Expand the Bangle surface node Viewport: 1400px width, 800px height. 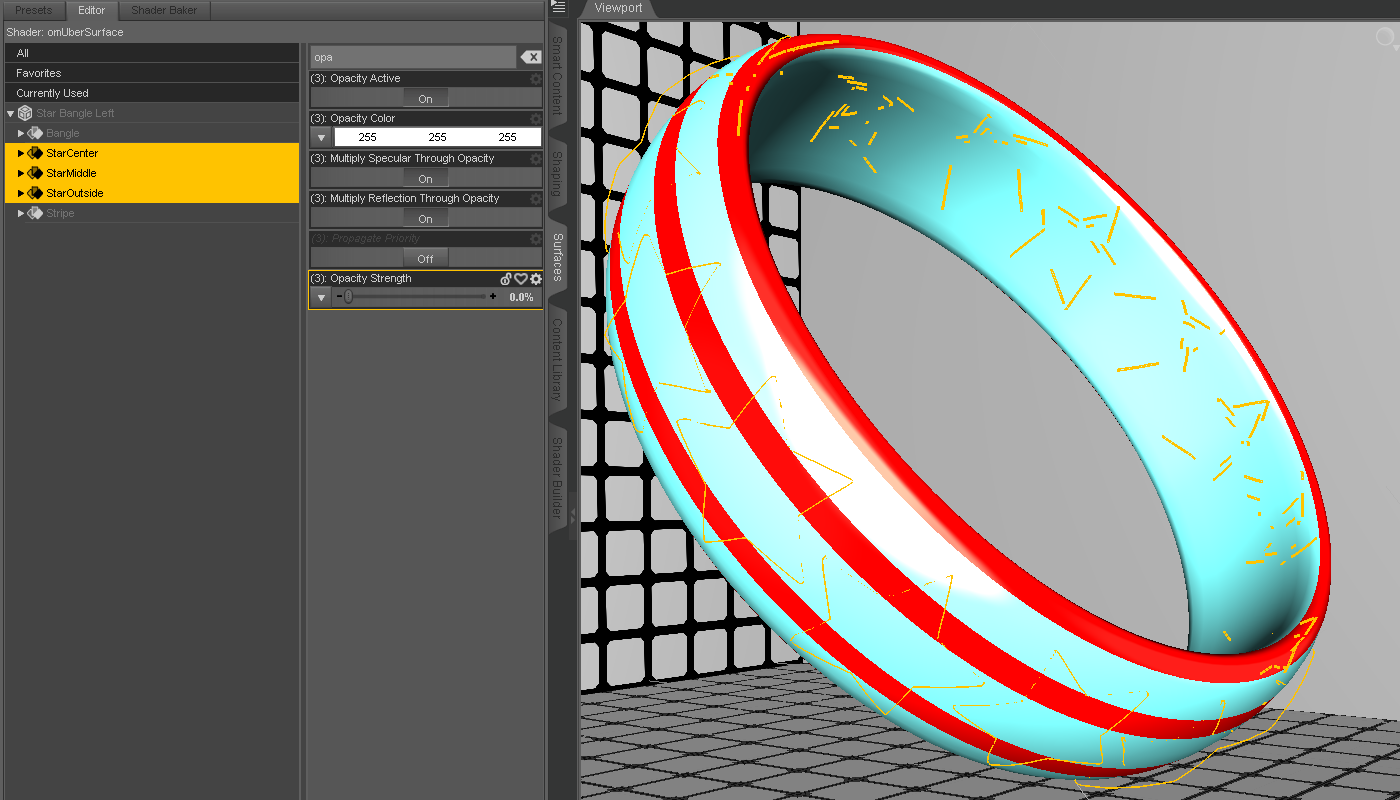[21, 133]
